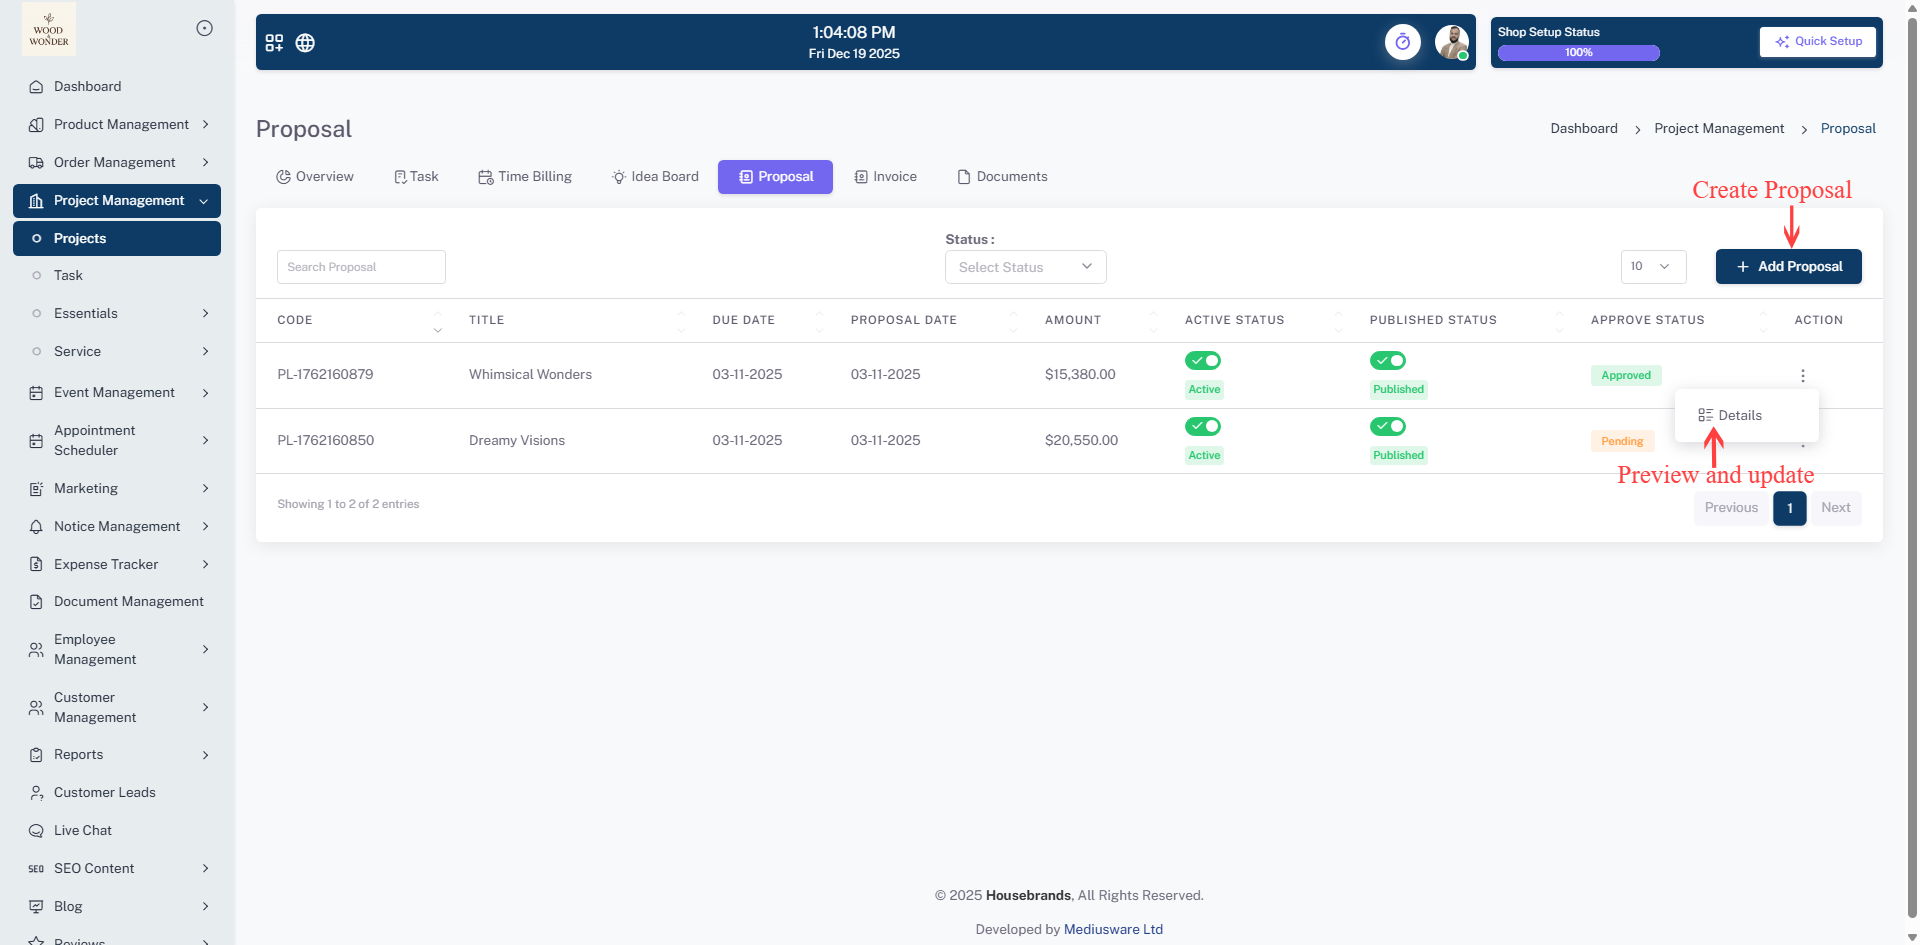
Task: Collapse sidebar using the circle icon
Action: (204, 28)
